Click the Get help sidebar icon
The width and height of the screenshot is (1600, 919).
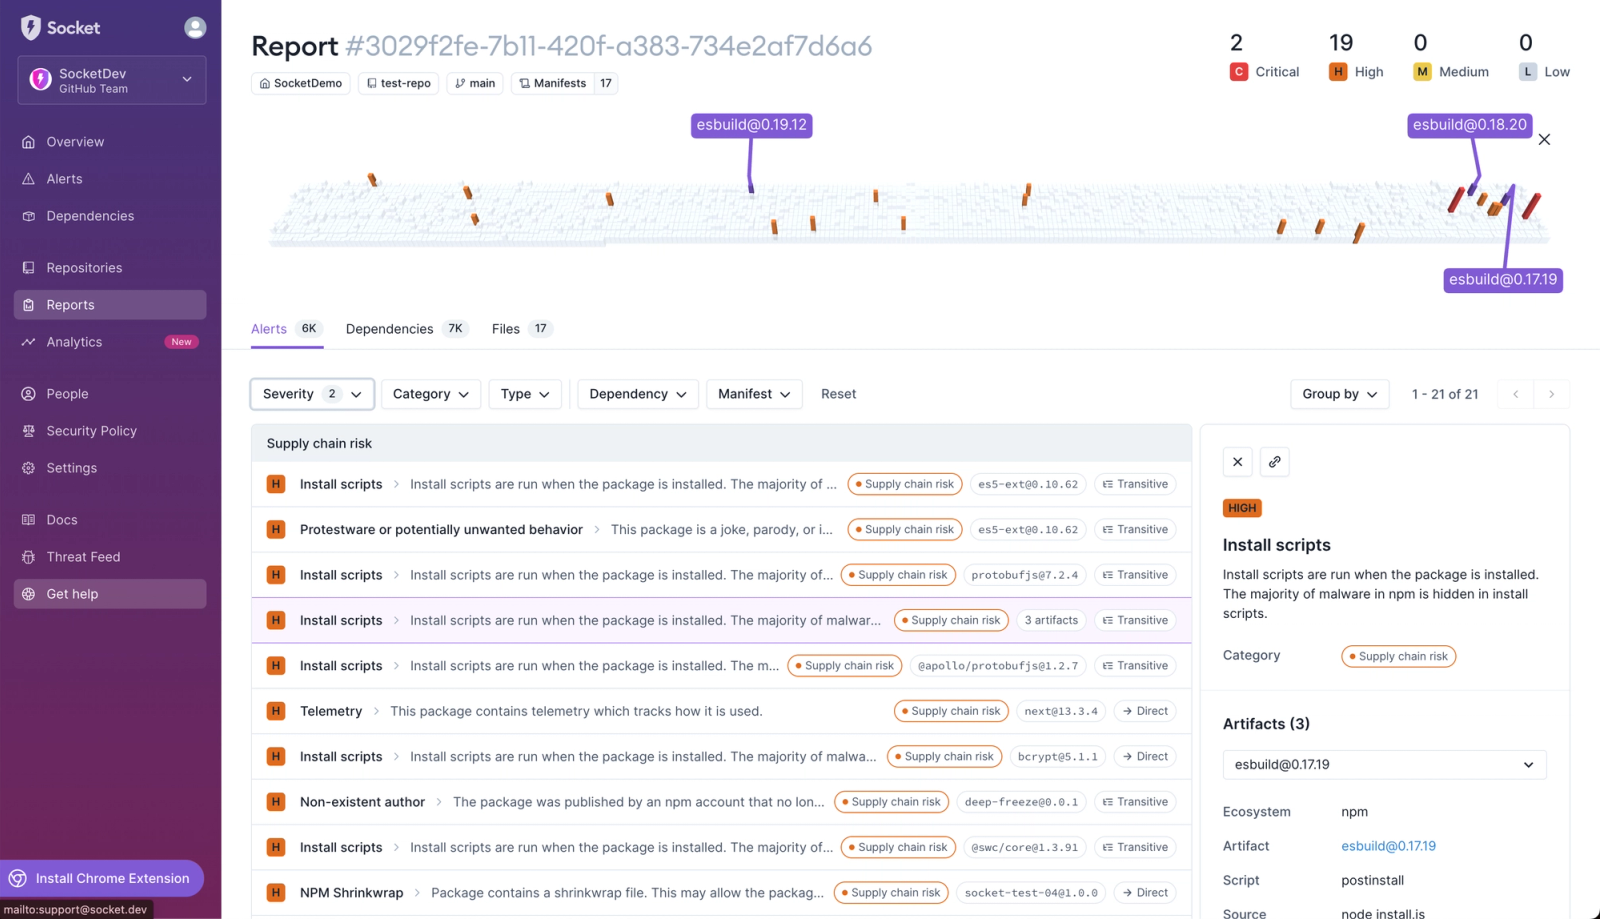pos(28,594)
